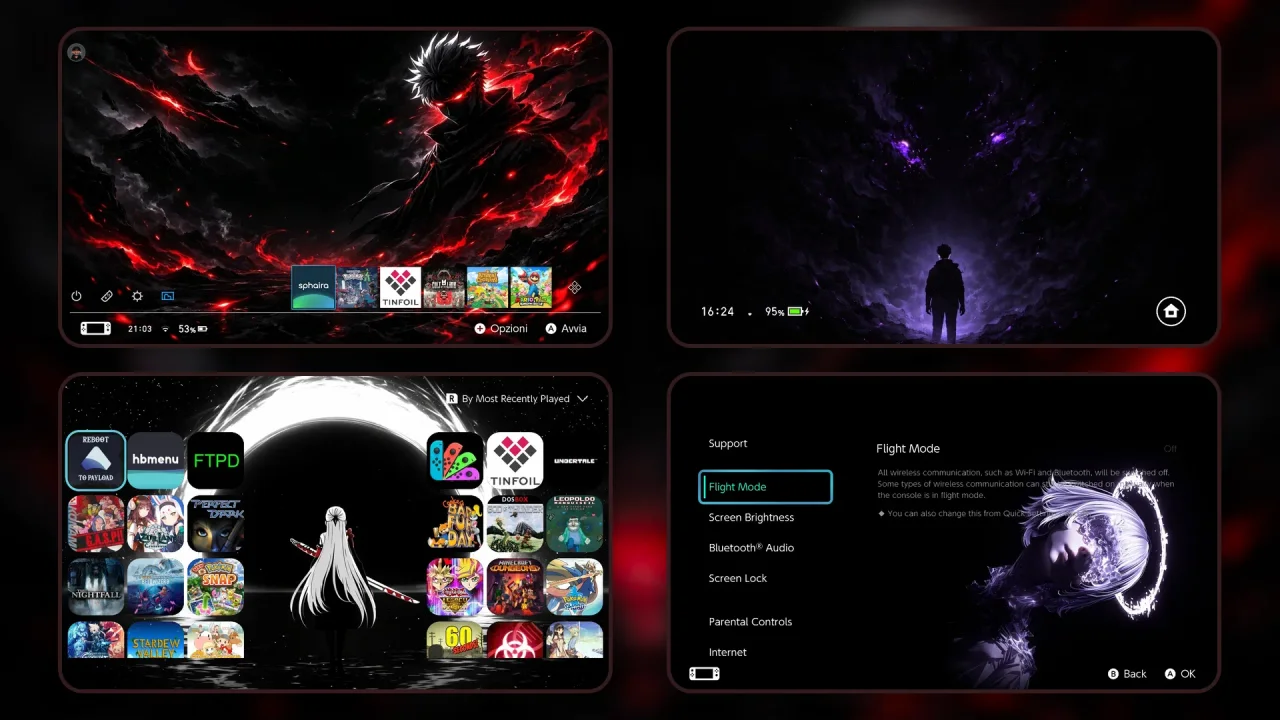Select Support in settings list
Viewport: 1280px width, 720px height.
(x=728, y=443)
